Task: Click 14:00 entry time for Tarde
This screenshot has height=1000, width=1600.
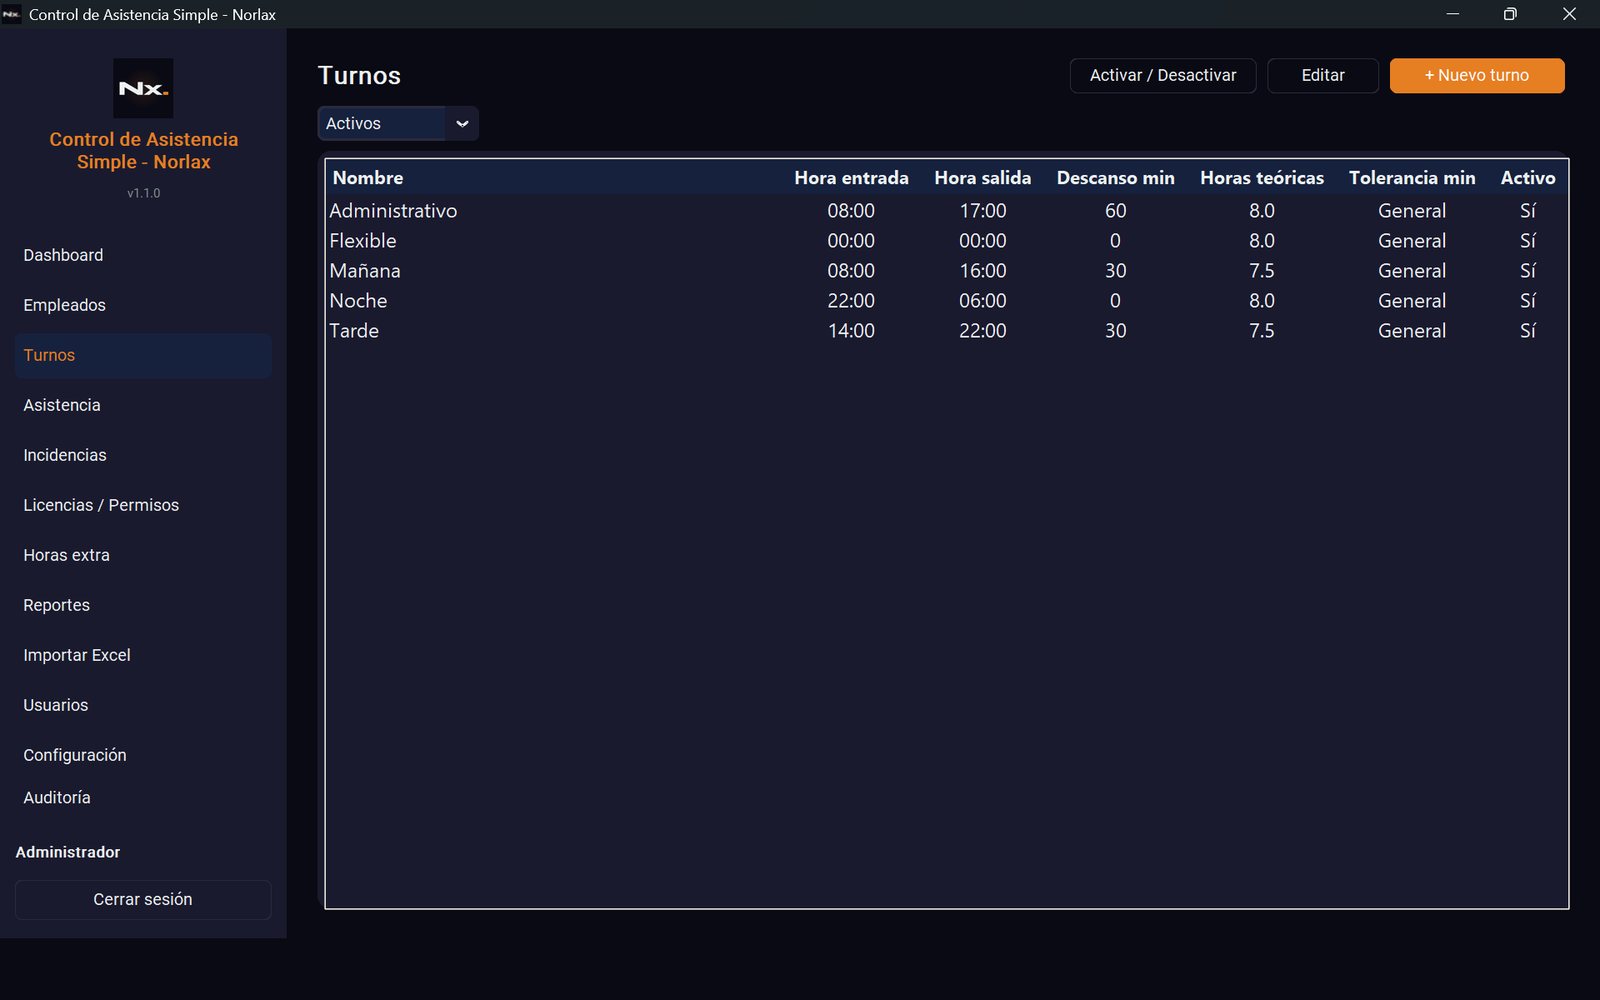Action: coord(851,331)
